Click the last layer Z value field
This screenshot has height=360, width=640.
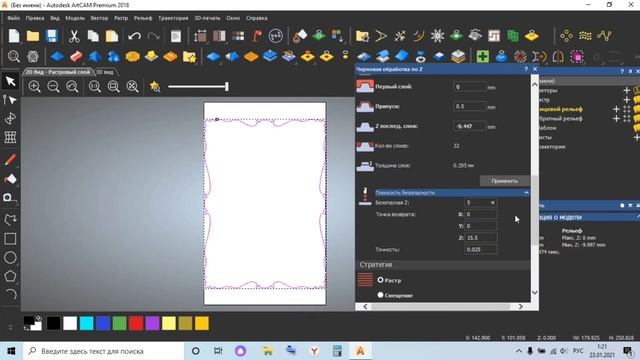point(470,126)
